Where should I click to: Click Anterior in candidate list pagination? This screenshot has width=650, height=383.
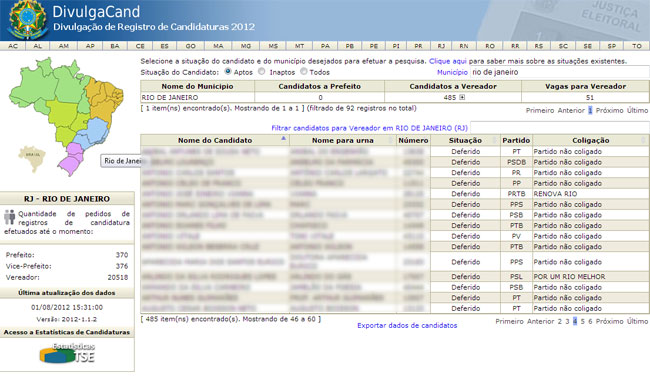tap(541, 321)
